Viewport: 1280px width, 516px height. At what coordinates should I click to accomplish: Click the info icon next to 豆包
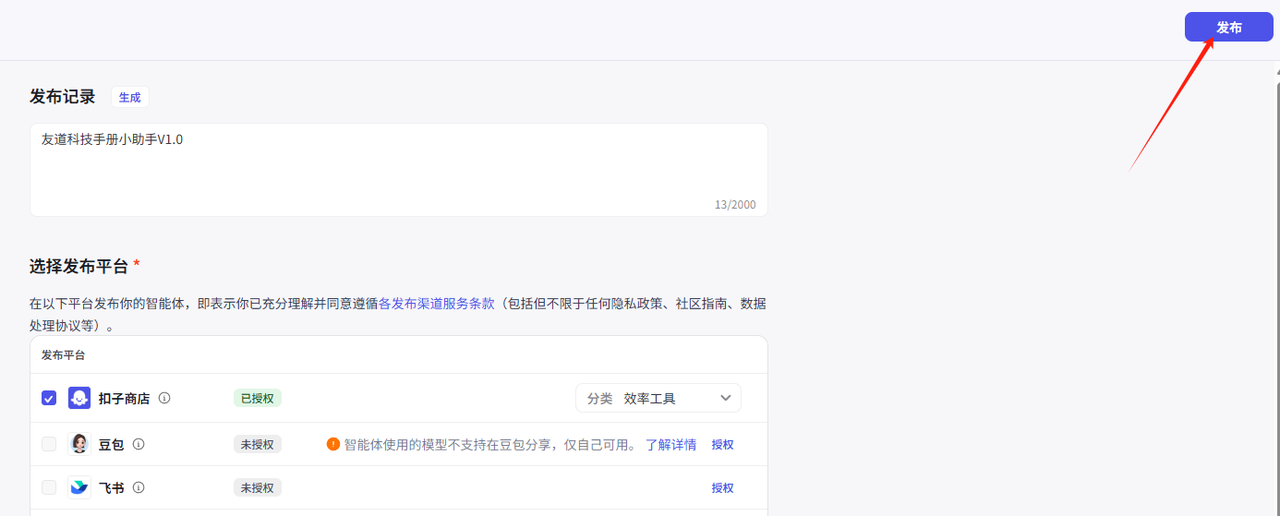coord(139,444)
